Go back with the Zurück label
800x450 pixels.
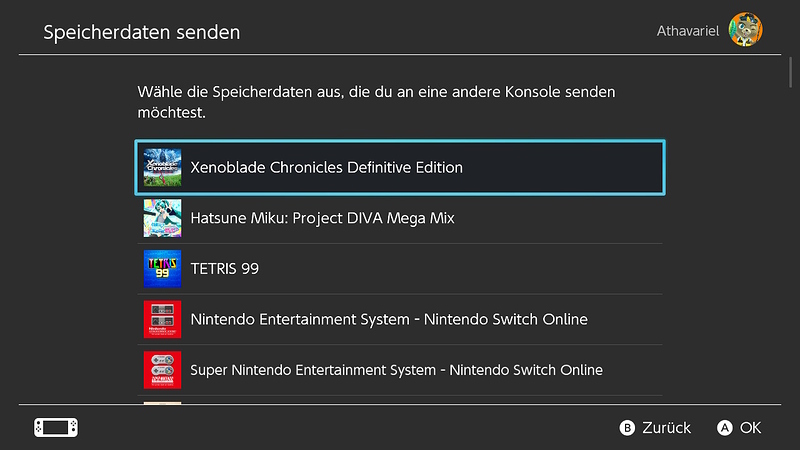click(x=666, y=428)
